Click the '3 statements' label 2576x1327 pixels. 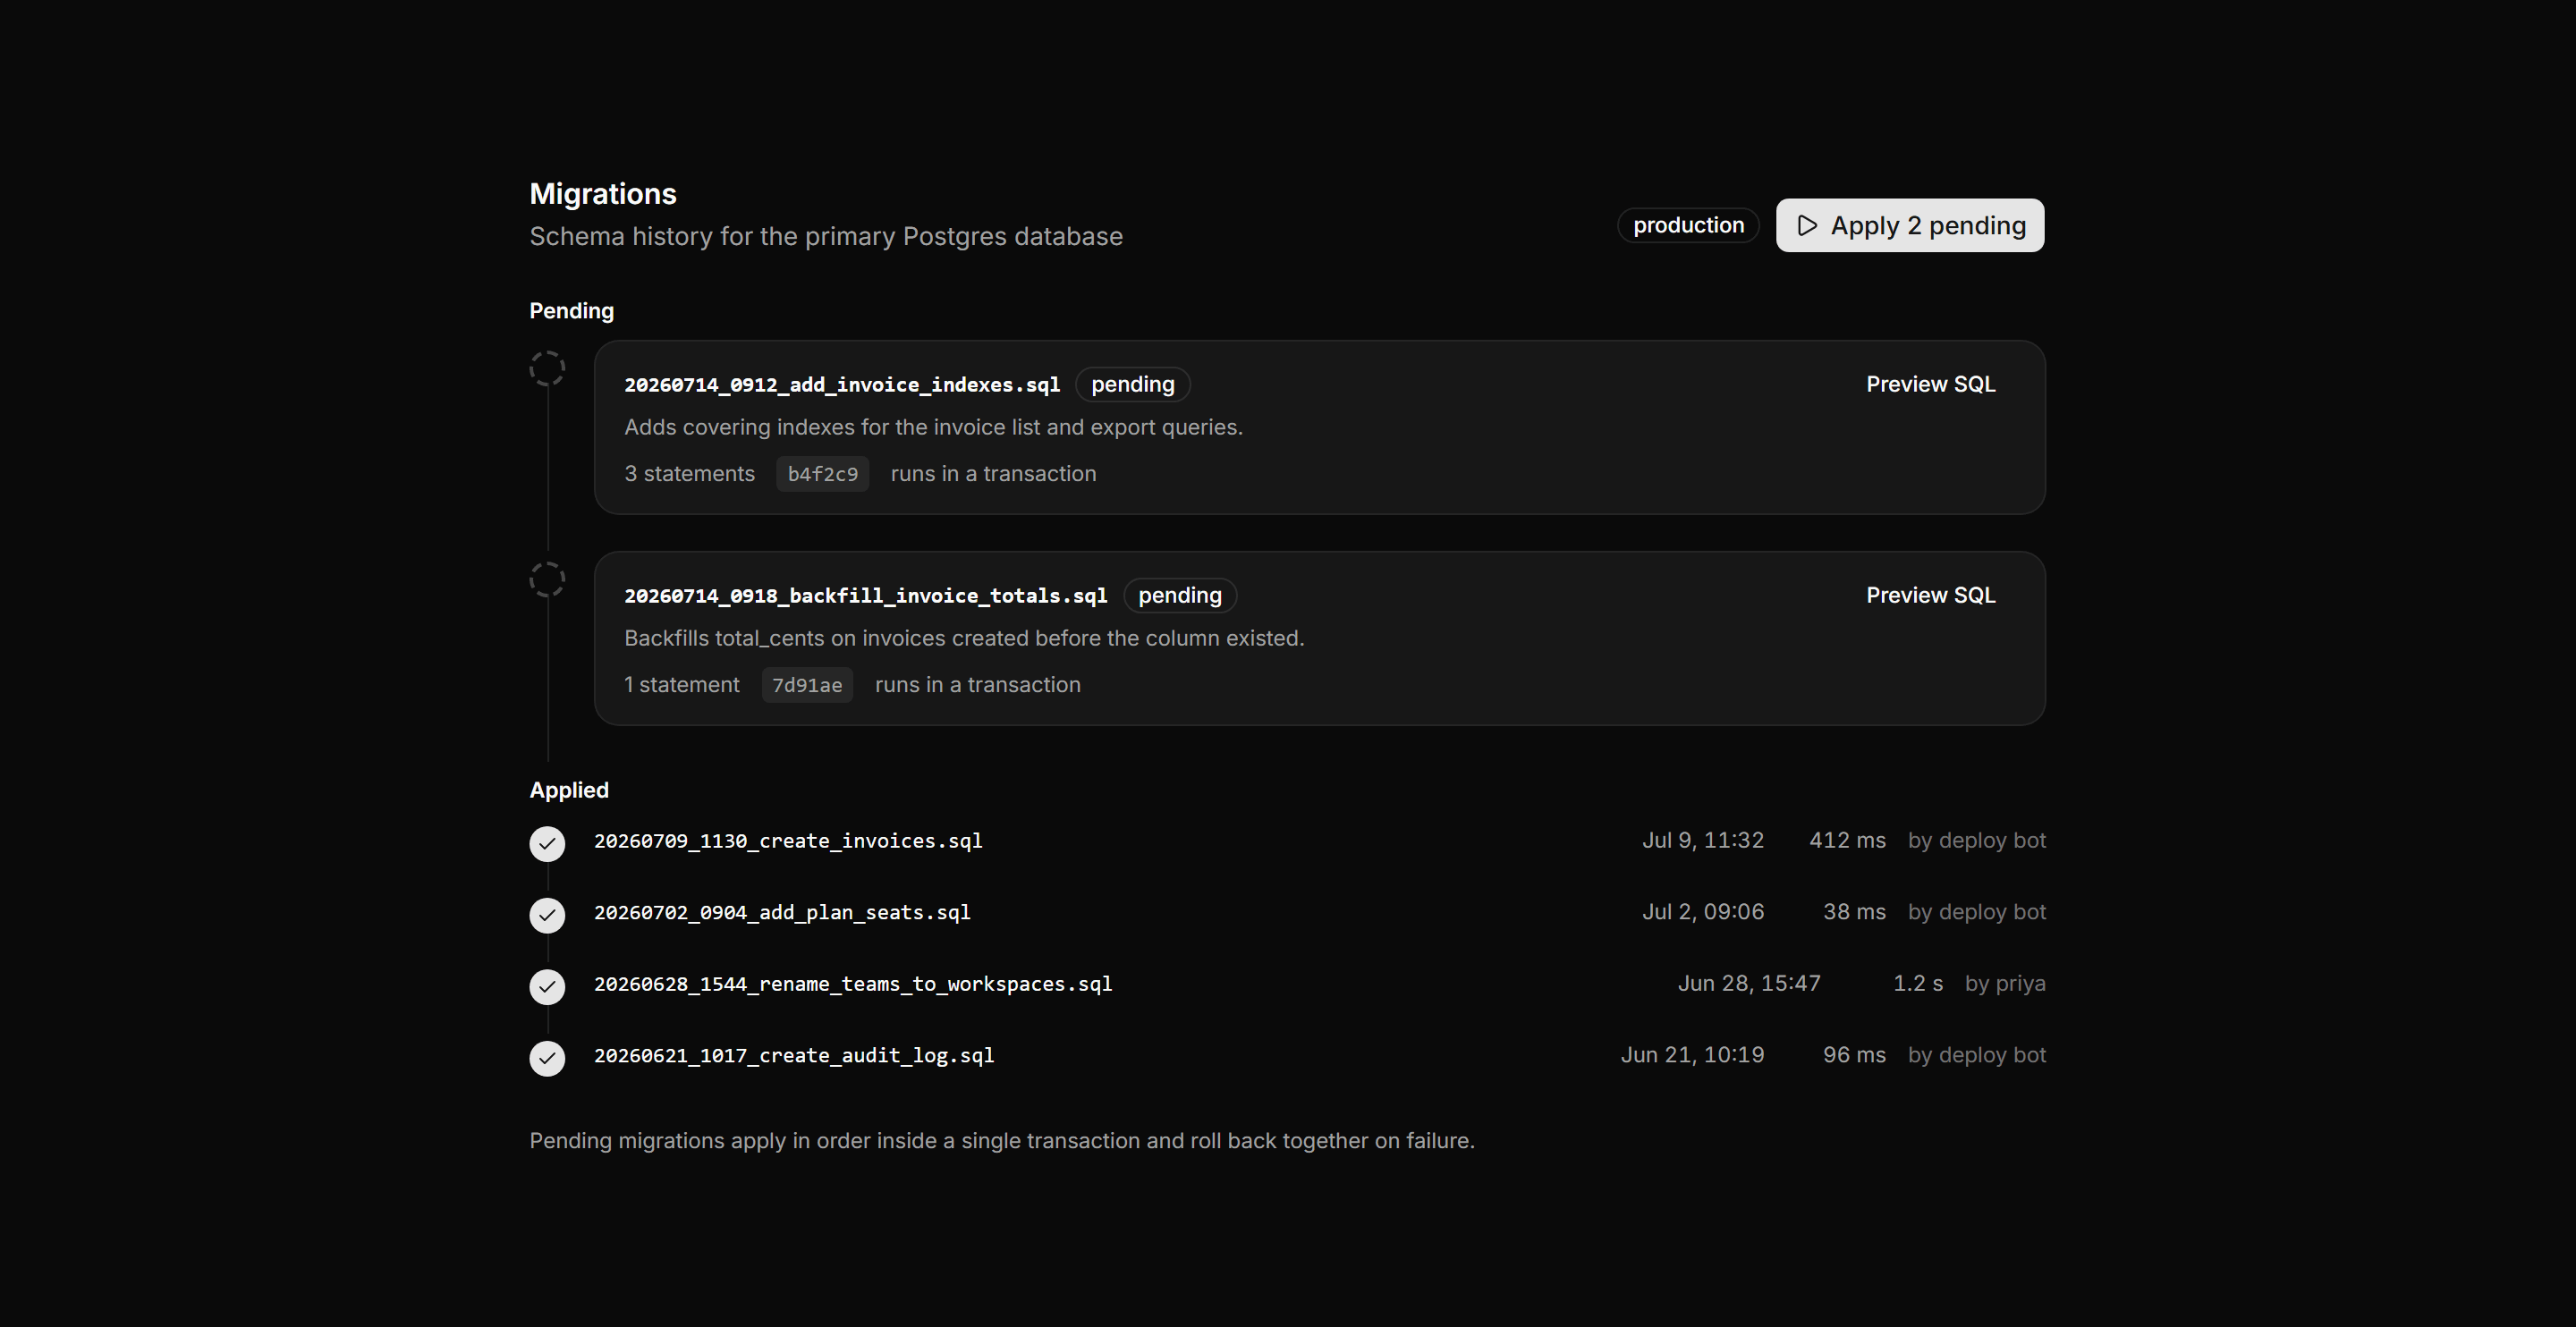(x=690, y=474)
